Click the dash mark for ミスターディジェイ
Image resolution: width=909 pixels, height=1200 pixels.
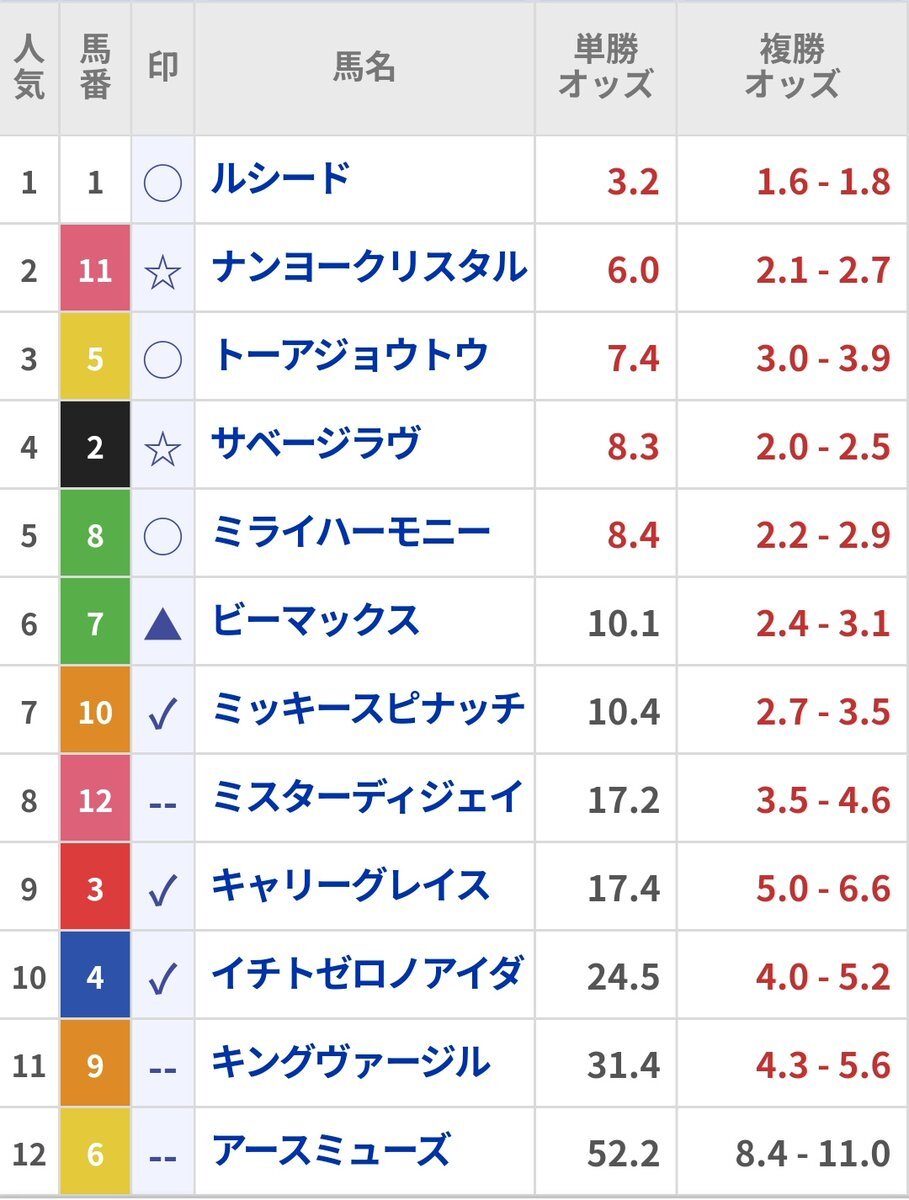162,803
